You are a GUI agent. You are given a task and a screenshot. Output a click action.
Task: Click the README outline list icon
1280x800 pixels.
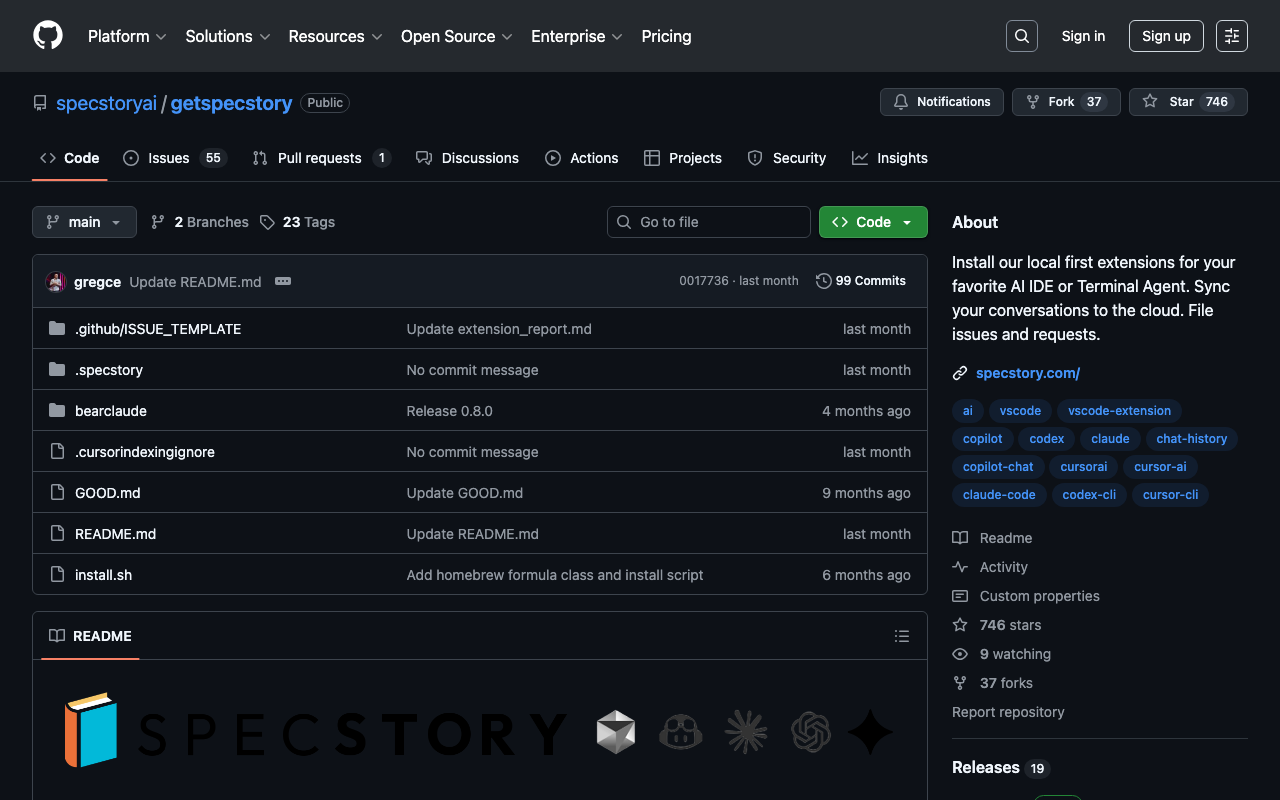click(901, 636)
